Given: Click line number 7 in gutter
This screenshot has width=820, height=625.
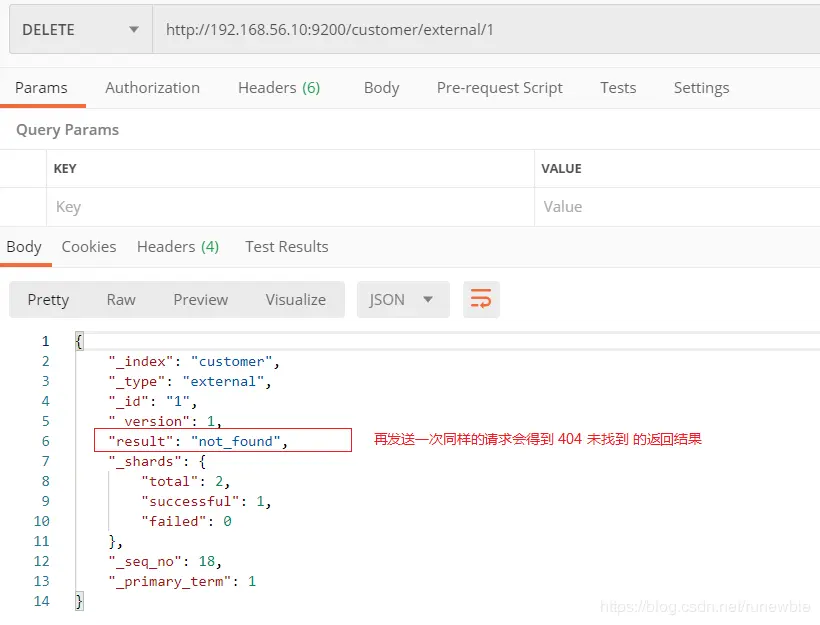Looking at the screenshot, I should click(x=45, y=461).
